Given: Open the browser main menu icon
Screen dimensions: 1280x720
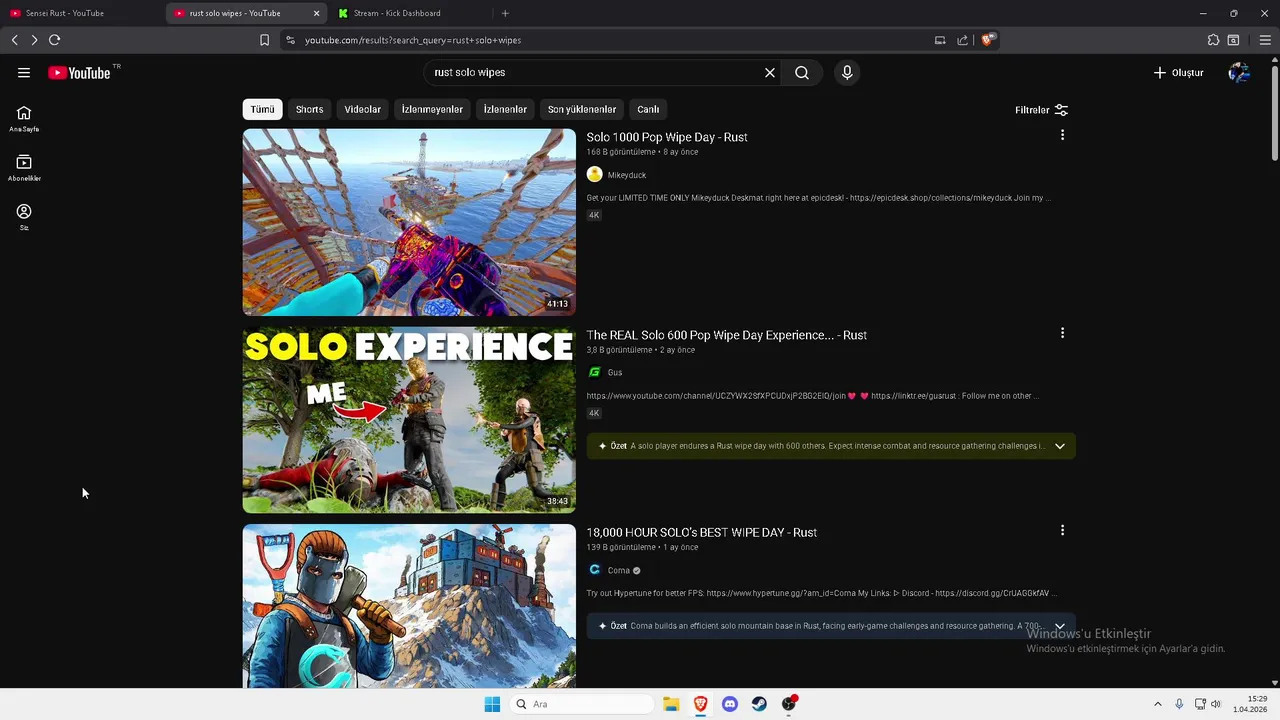Looking at the screenshot, I should coord(1265,40).
